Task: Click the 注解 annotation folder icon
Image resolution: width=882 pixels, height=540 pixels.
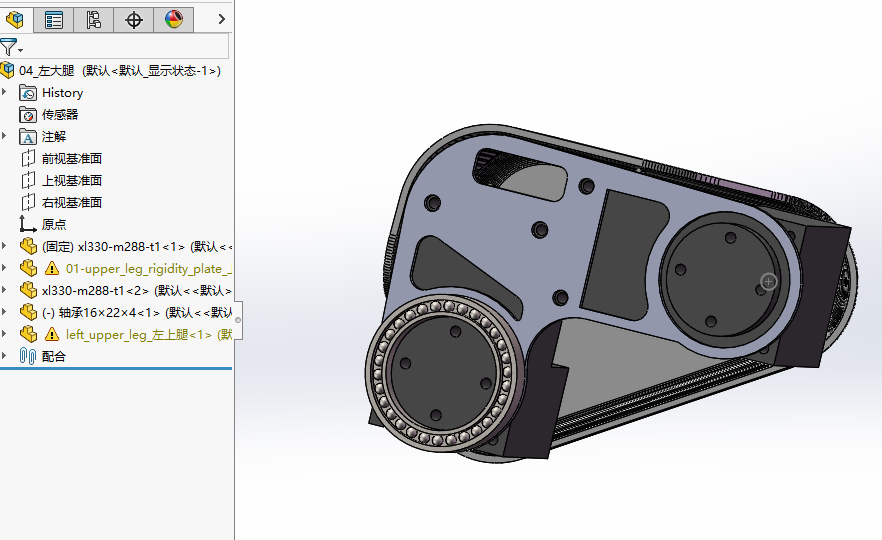Action: pyautogui.click(x=28, y=137)
